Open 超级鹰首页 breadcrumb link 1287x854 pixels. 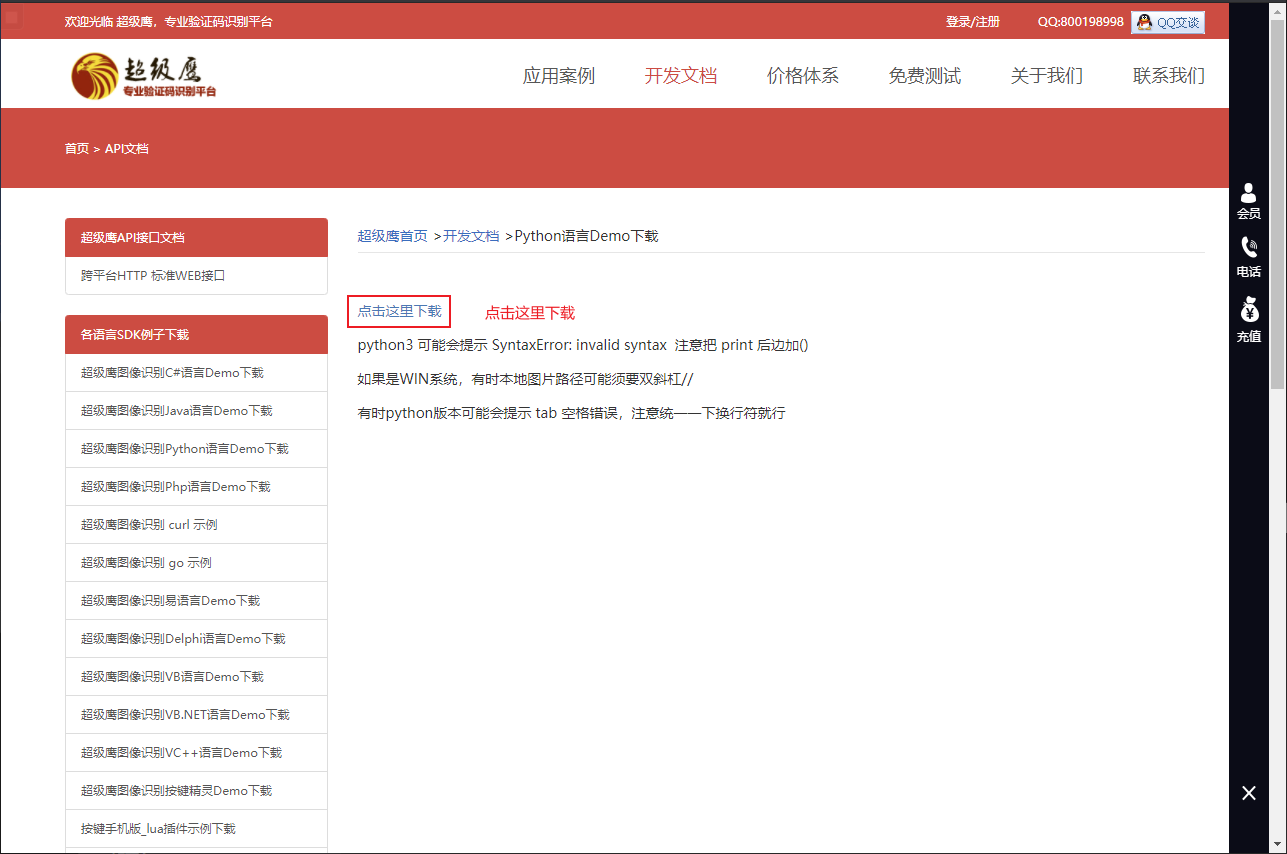coord(392,235)
